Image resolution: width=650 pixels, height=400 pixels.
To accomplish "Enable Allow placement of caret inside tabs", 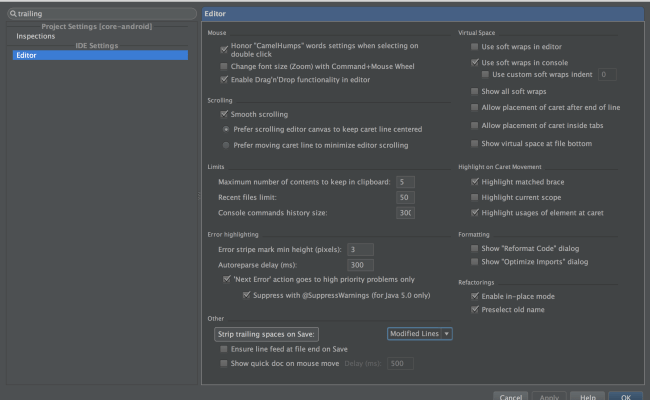I will pos(474,125).
